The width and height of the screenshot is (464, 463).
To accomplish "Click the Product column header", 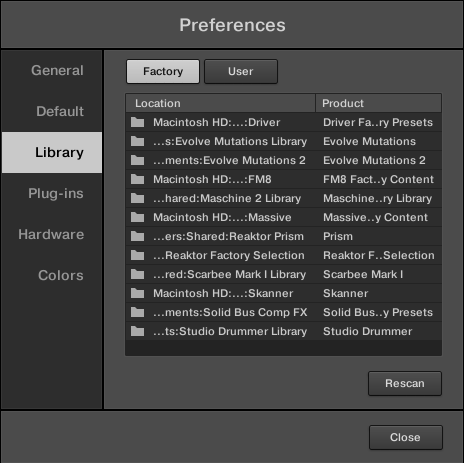I will (379, 103).
